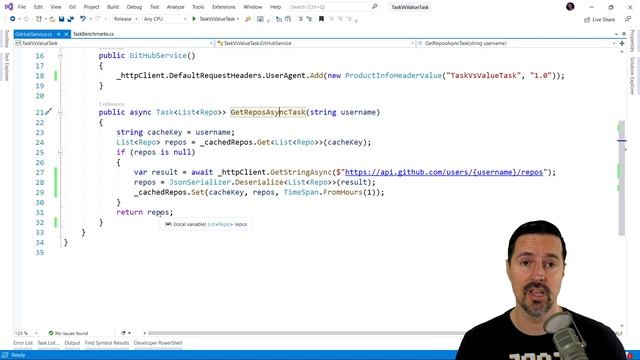Click the references CodeLens above GetReposAsyncTask

(x=111, y=104)
